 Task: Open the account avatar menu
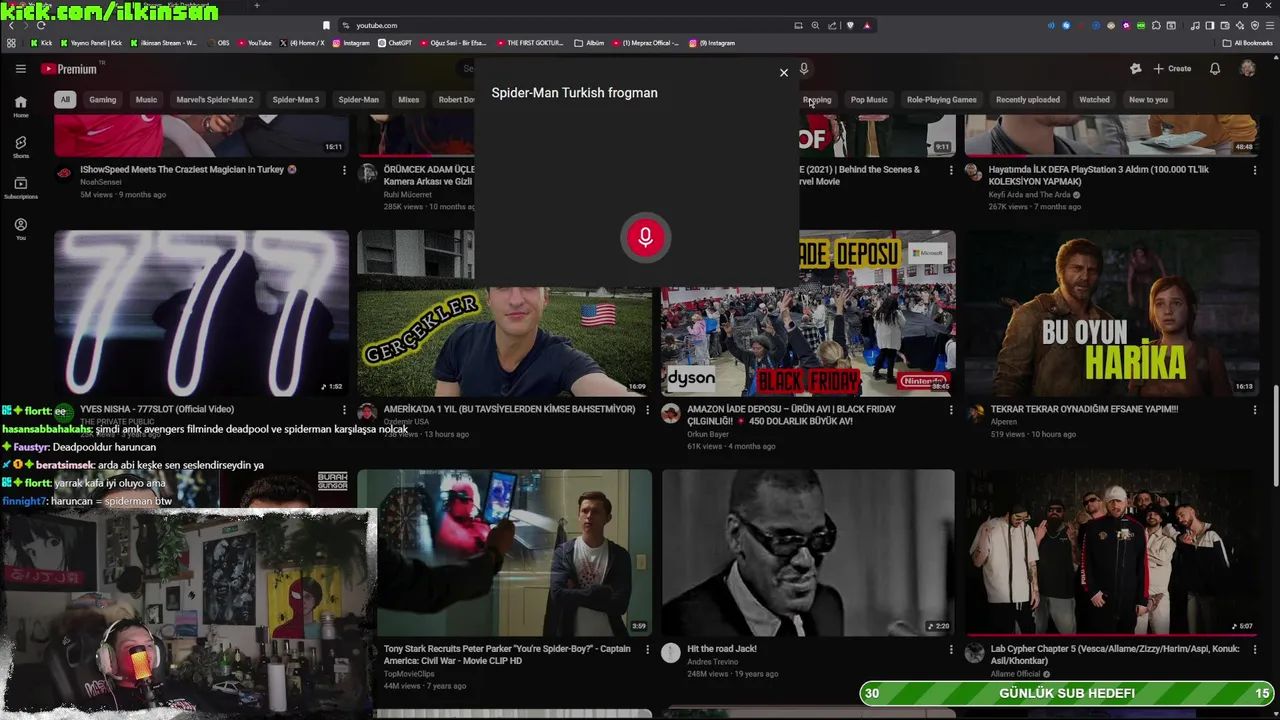click(x=1248, y=69)
